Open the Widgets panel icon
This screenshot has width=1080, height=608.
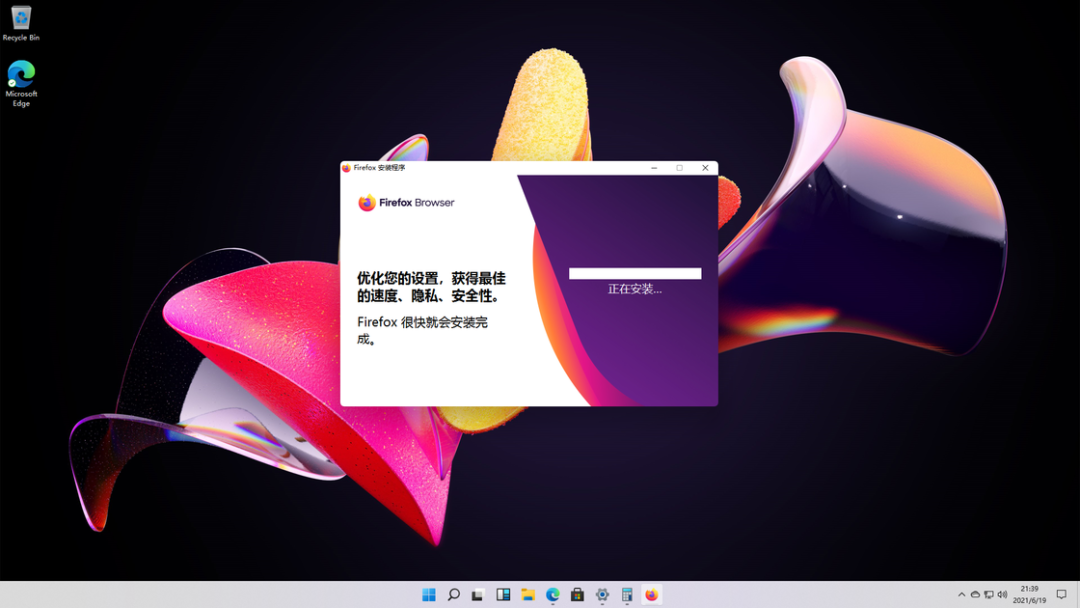[x=503, y=594]
